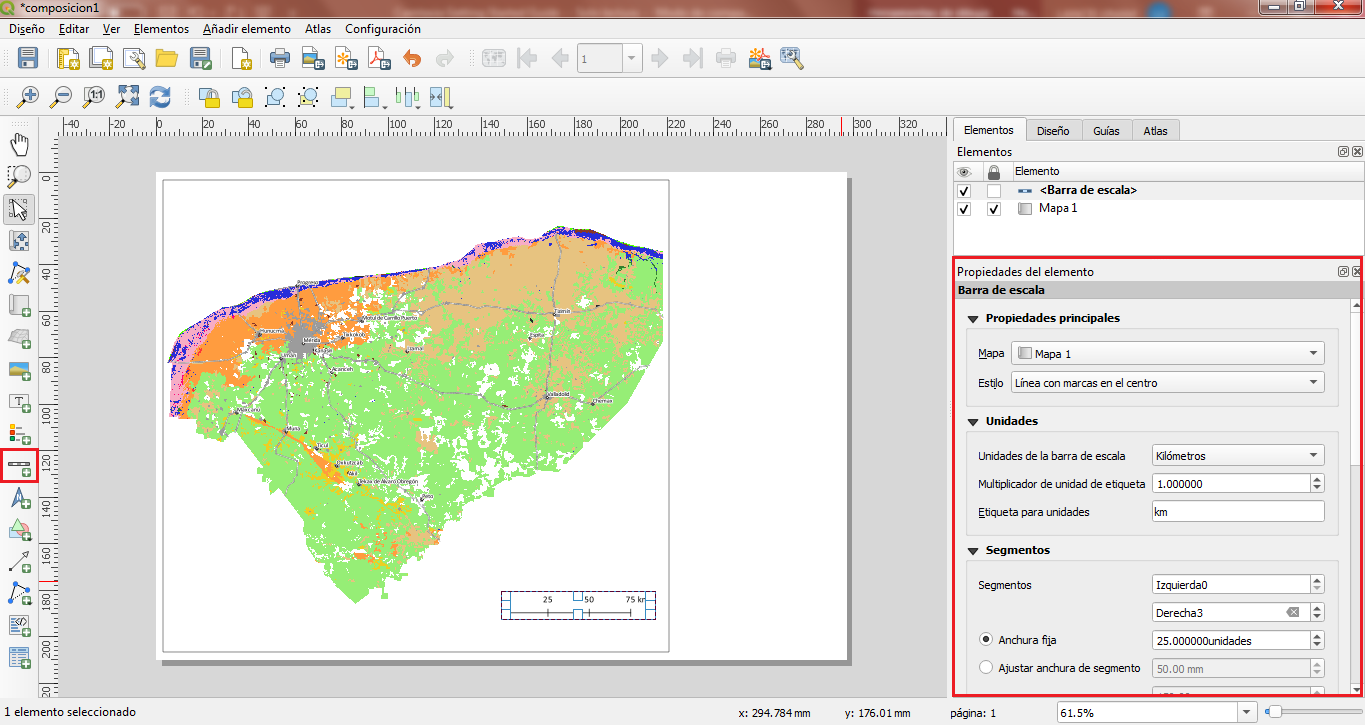Toggle visibility checkbox for Mapa 1
1365x725 pixels.
pos(964,210)
